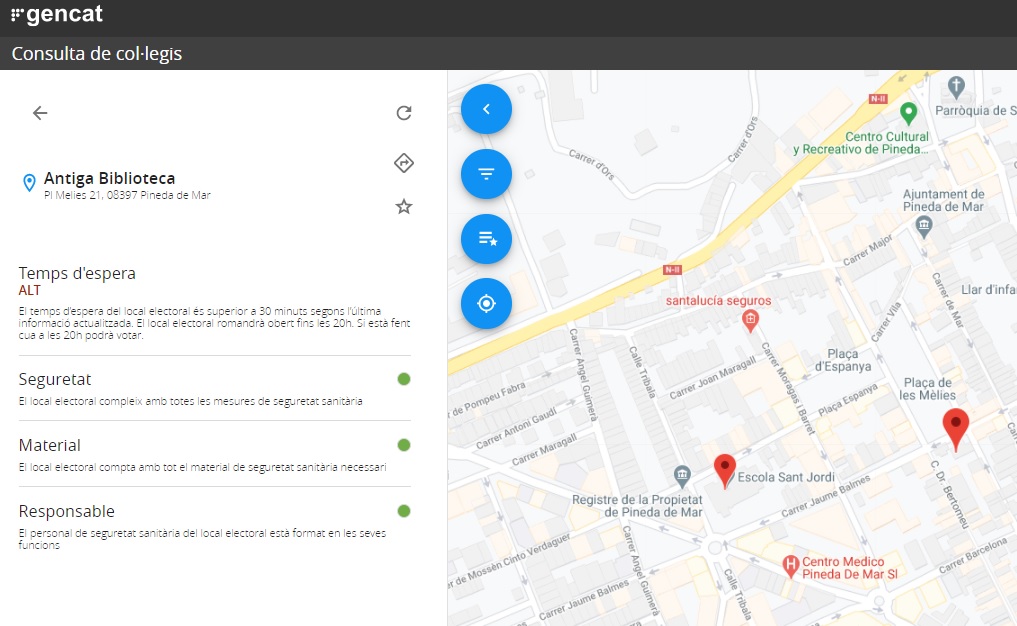The height and width of the screenshot is (626, 1017).
Task: Click Responsable heading
Action: coord(67,511)
